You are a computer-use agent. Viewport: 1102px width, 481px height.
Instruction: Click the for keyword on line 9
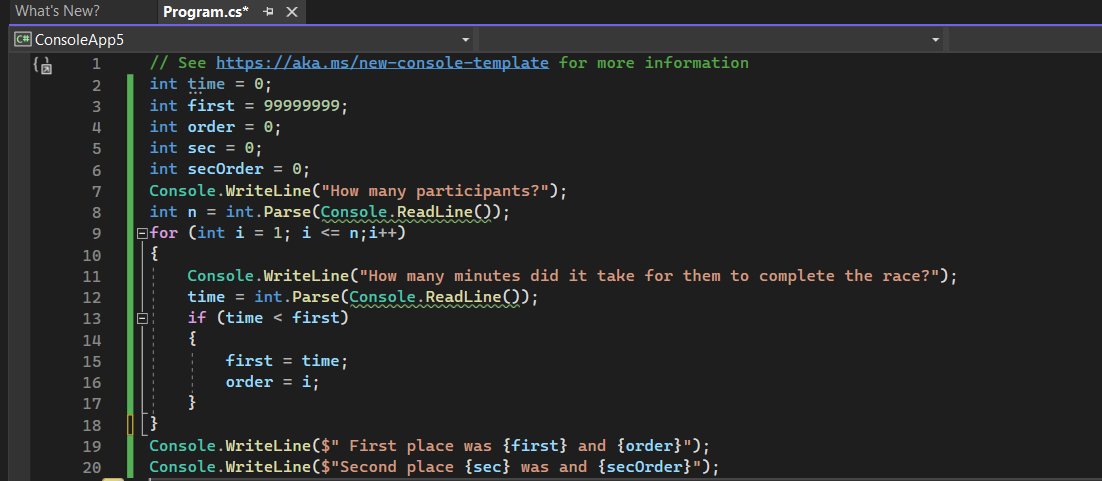tap(164, 233)
